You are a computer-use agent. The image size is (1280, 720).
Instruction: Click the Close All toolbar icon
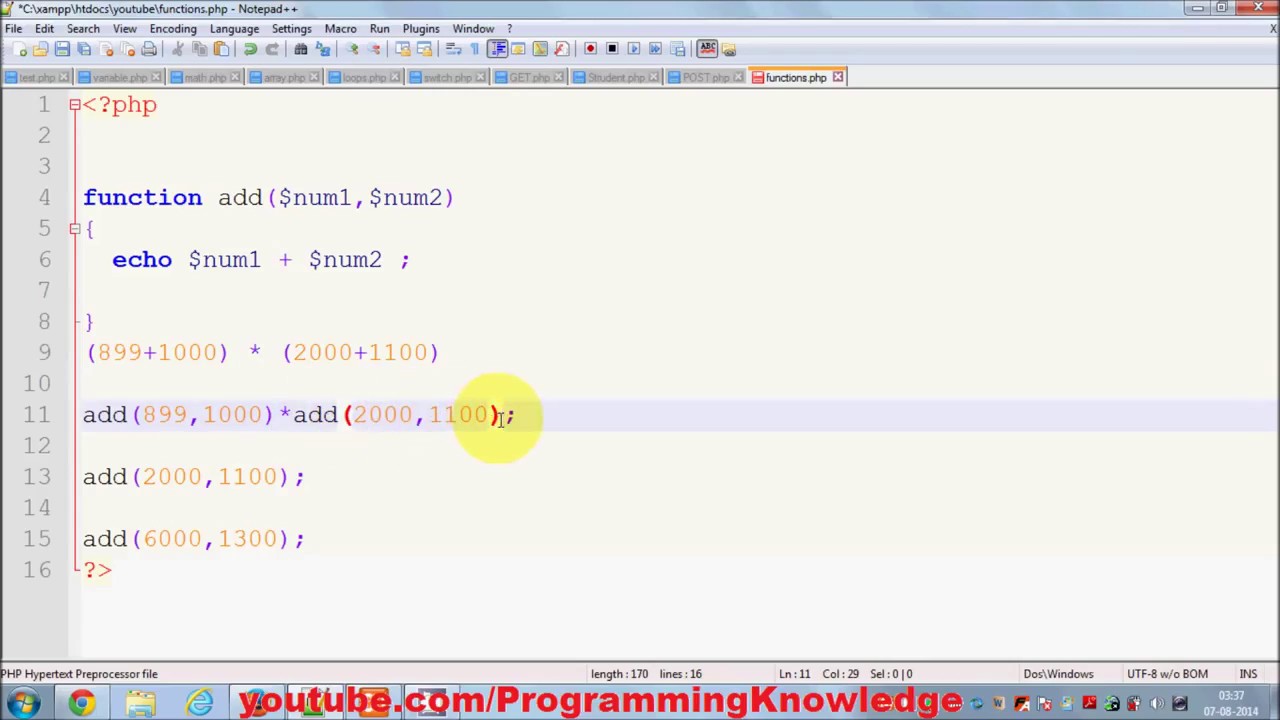tap(127, 49)
